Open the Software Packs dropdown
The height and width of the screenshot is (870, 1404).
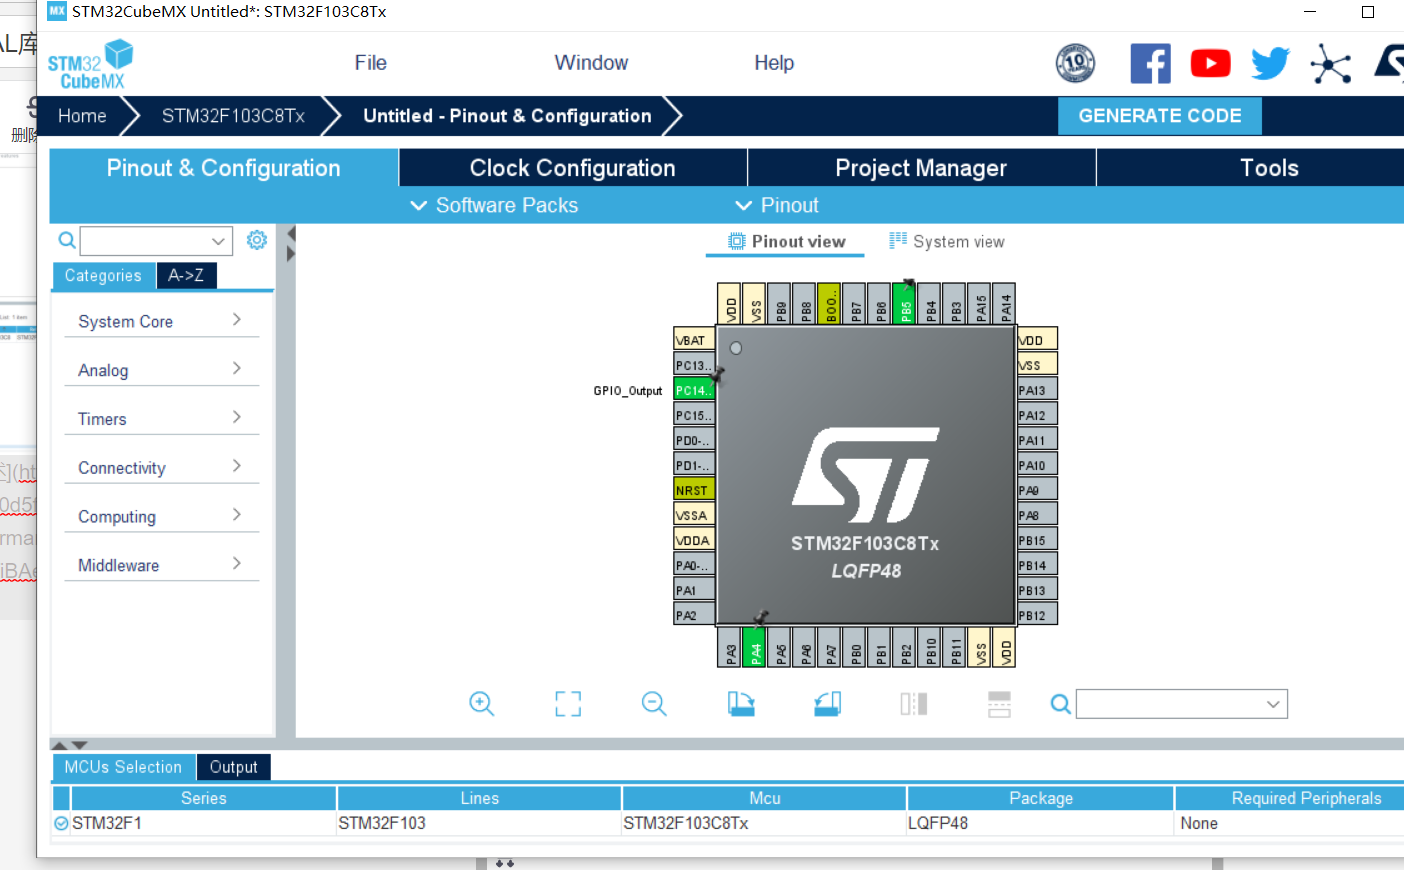494,205
